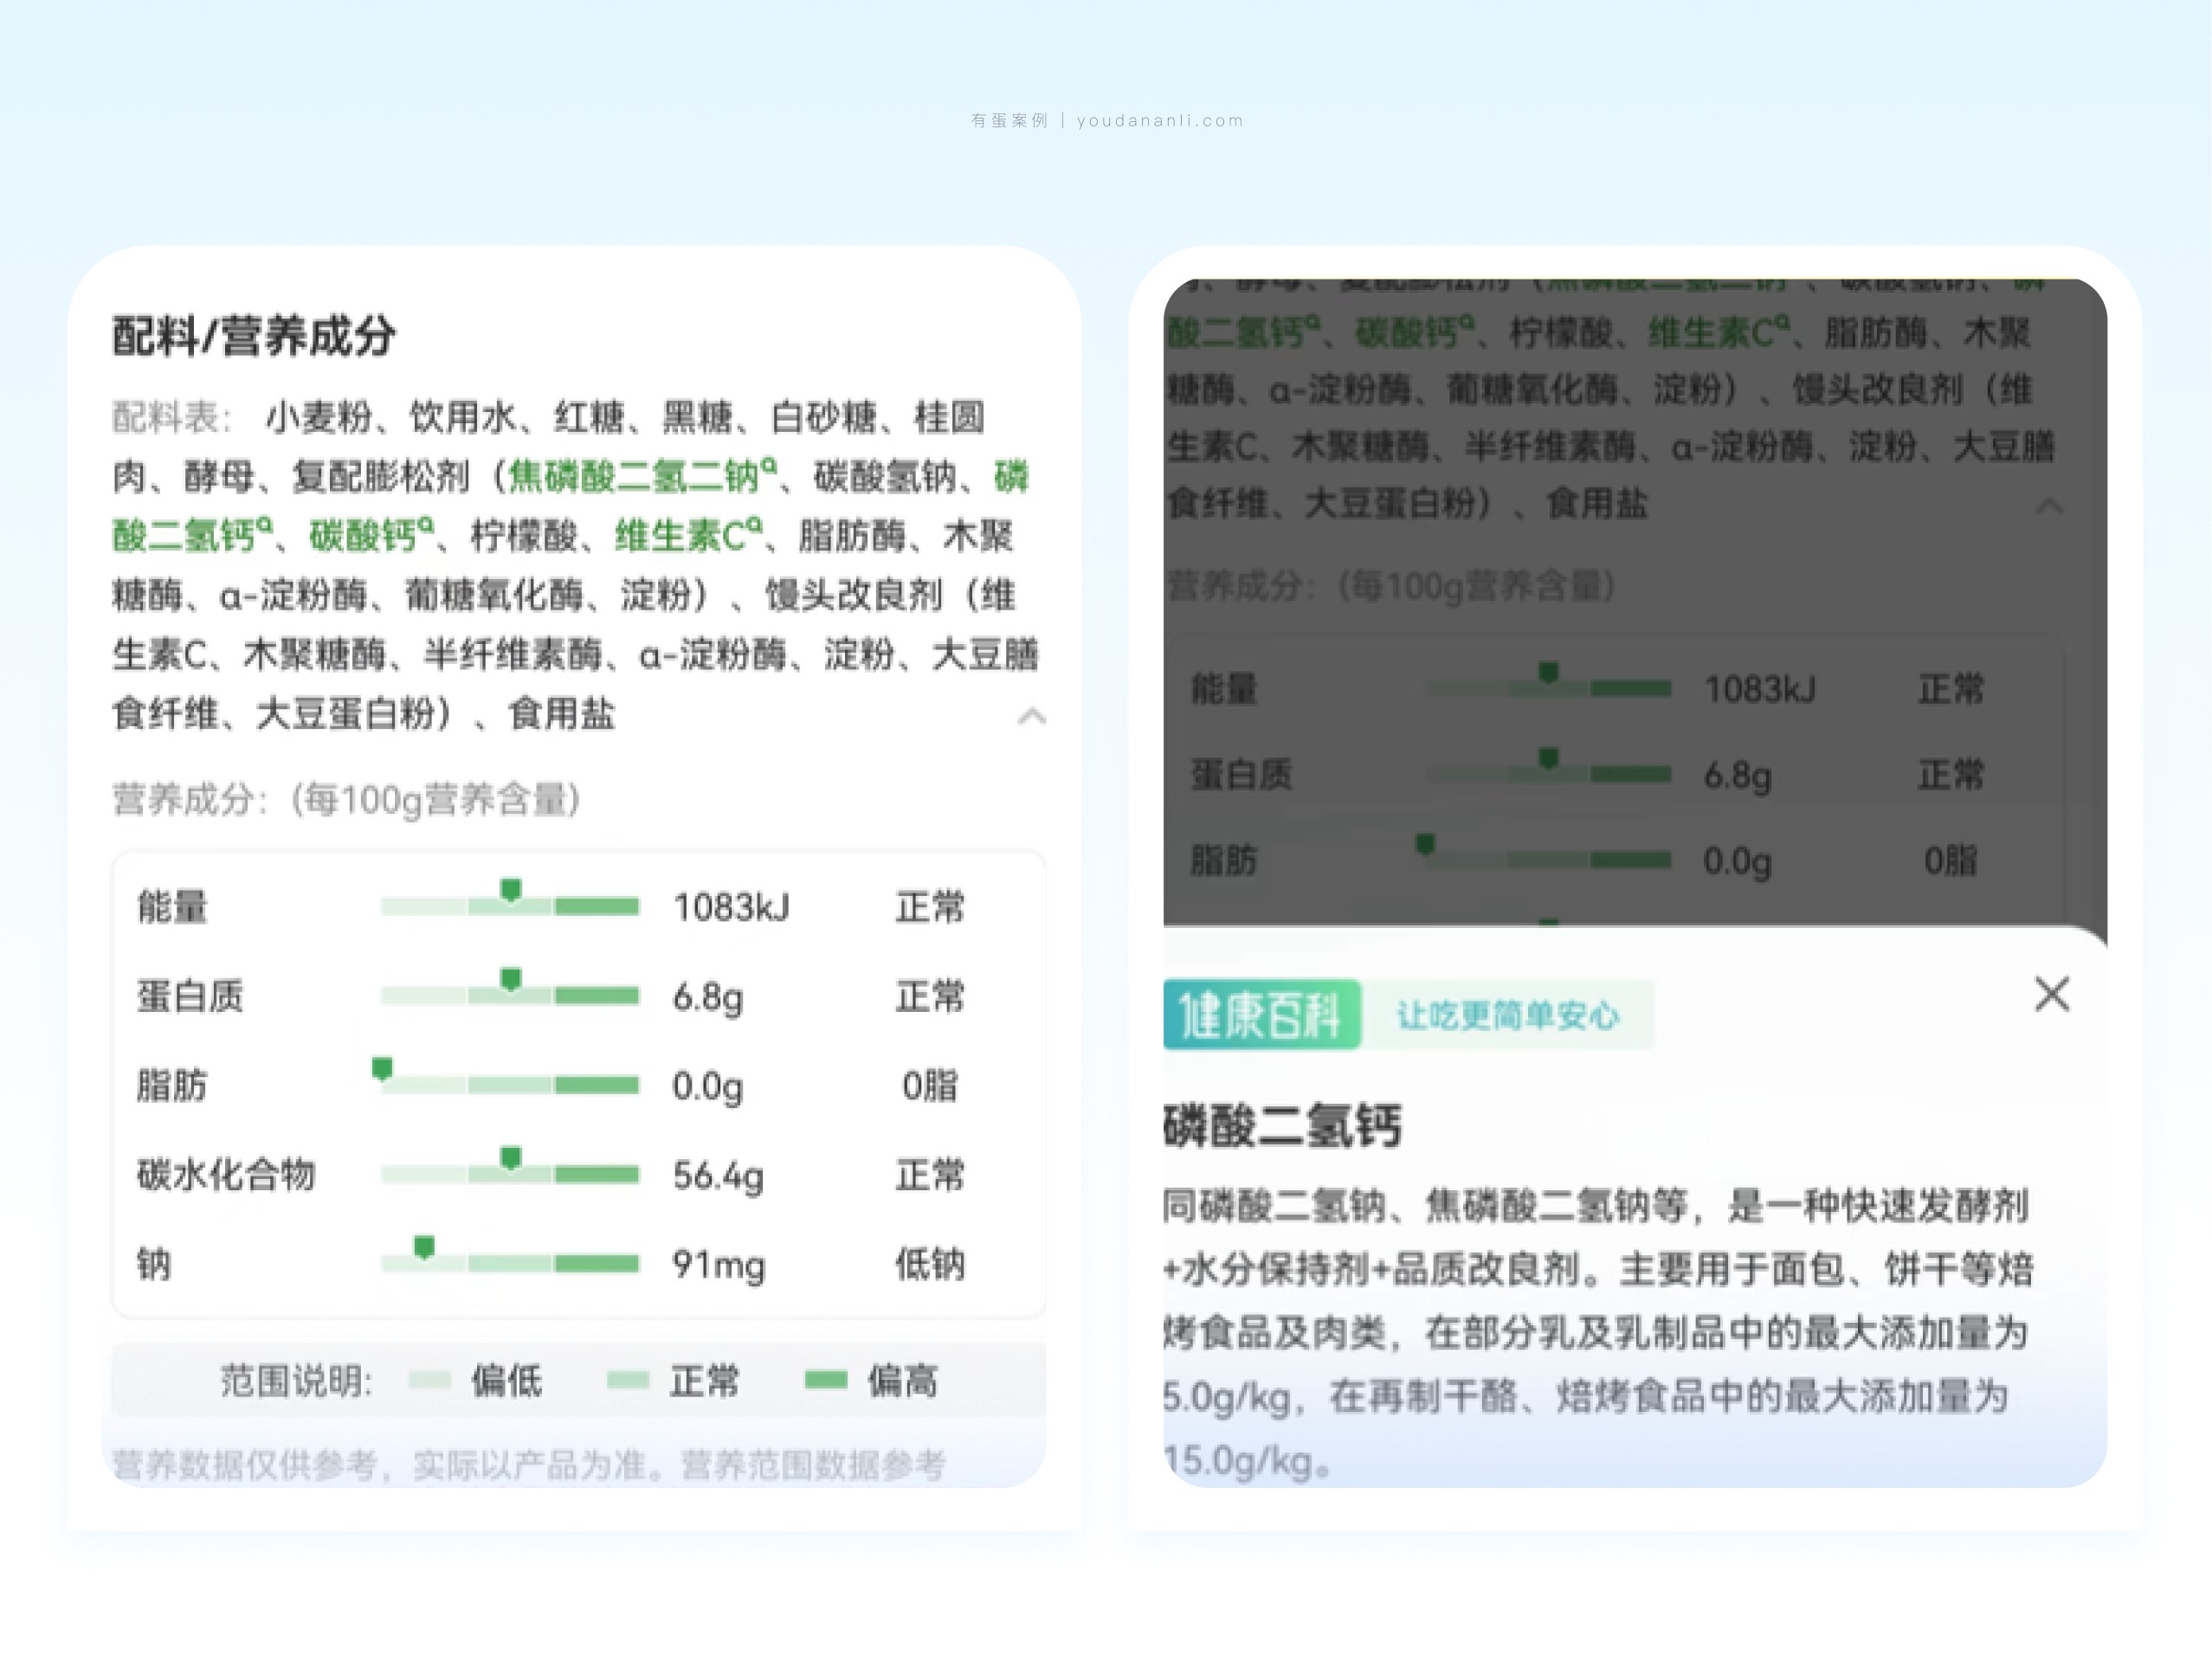Click the 脂肪 range bar marker
Image resolution: width=2212 pixels, height=1656 pixels.
tap(382, 1068)
